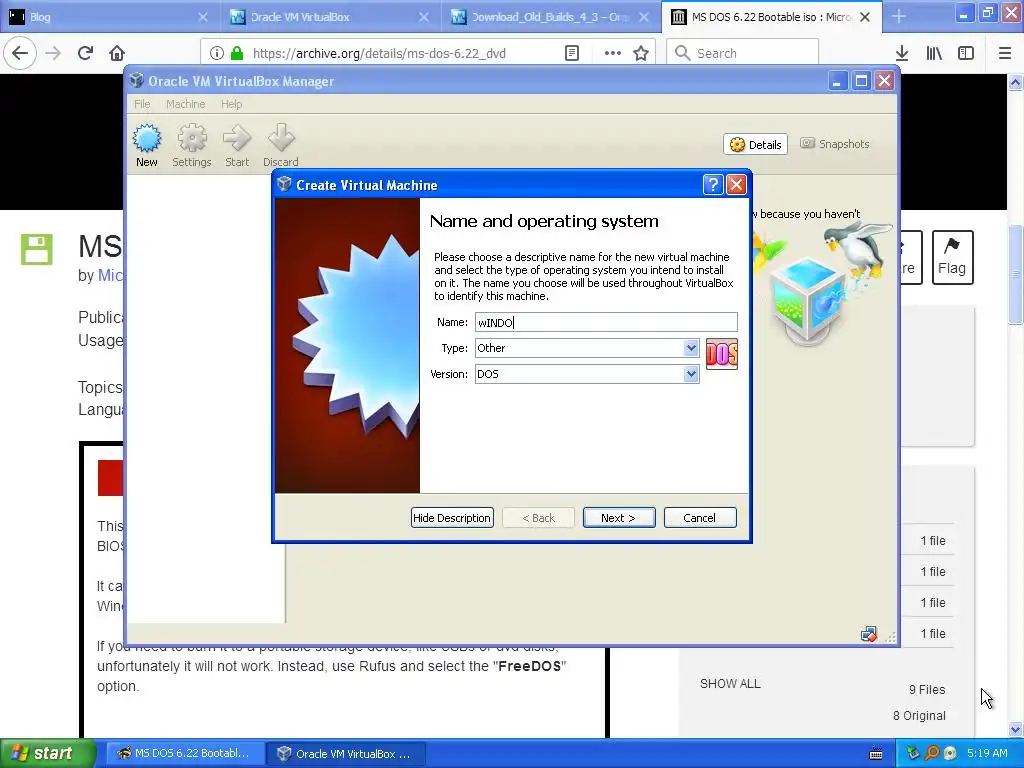Screen dimensions: 1024x768
Task: Click the New machine toolbar icon
Action: pyautogui.click(x=147, y=146)
